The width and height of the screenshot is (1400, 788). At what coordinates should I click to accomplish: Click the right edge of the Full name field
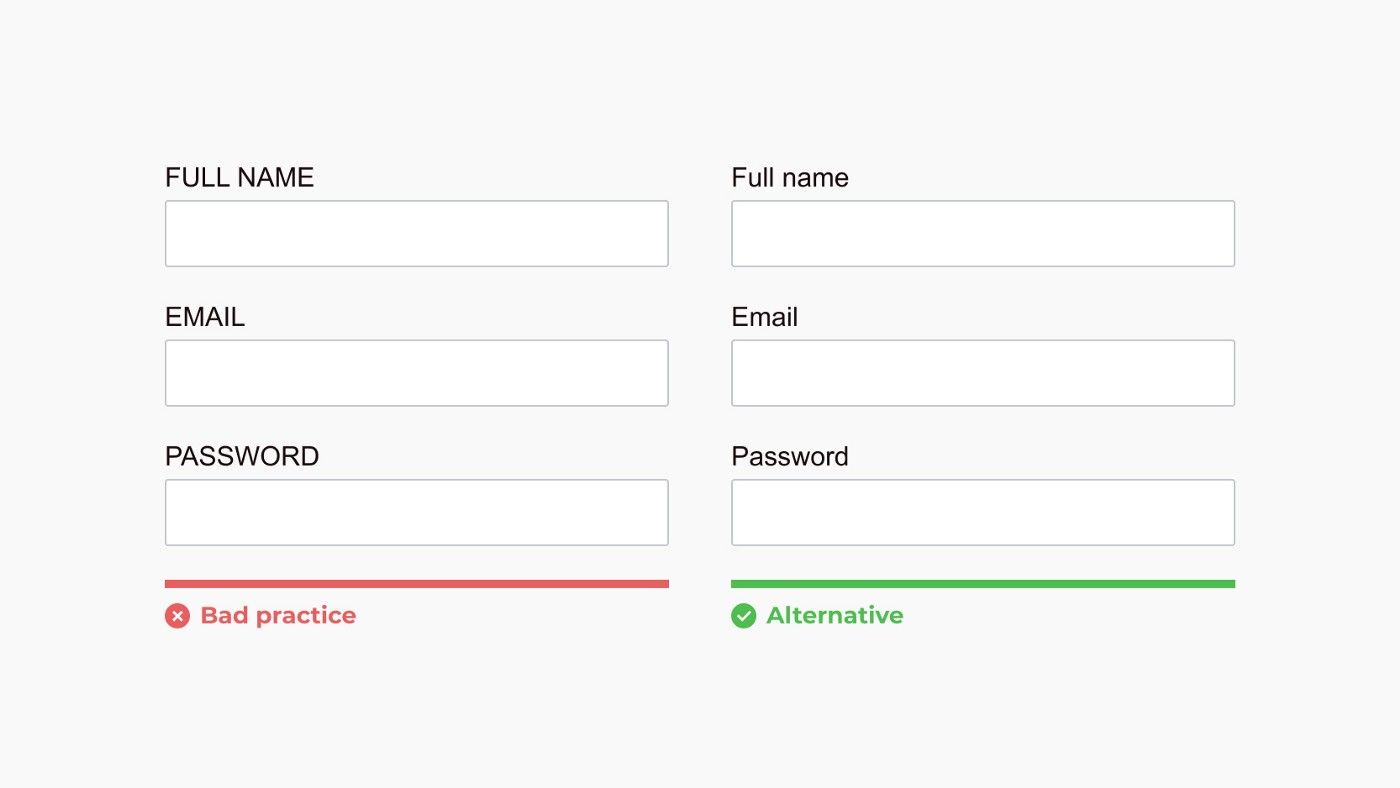coord(1233,233)
